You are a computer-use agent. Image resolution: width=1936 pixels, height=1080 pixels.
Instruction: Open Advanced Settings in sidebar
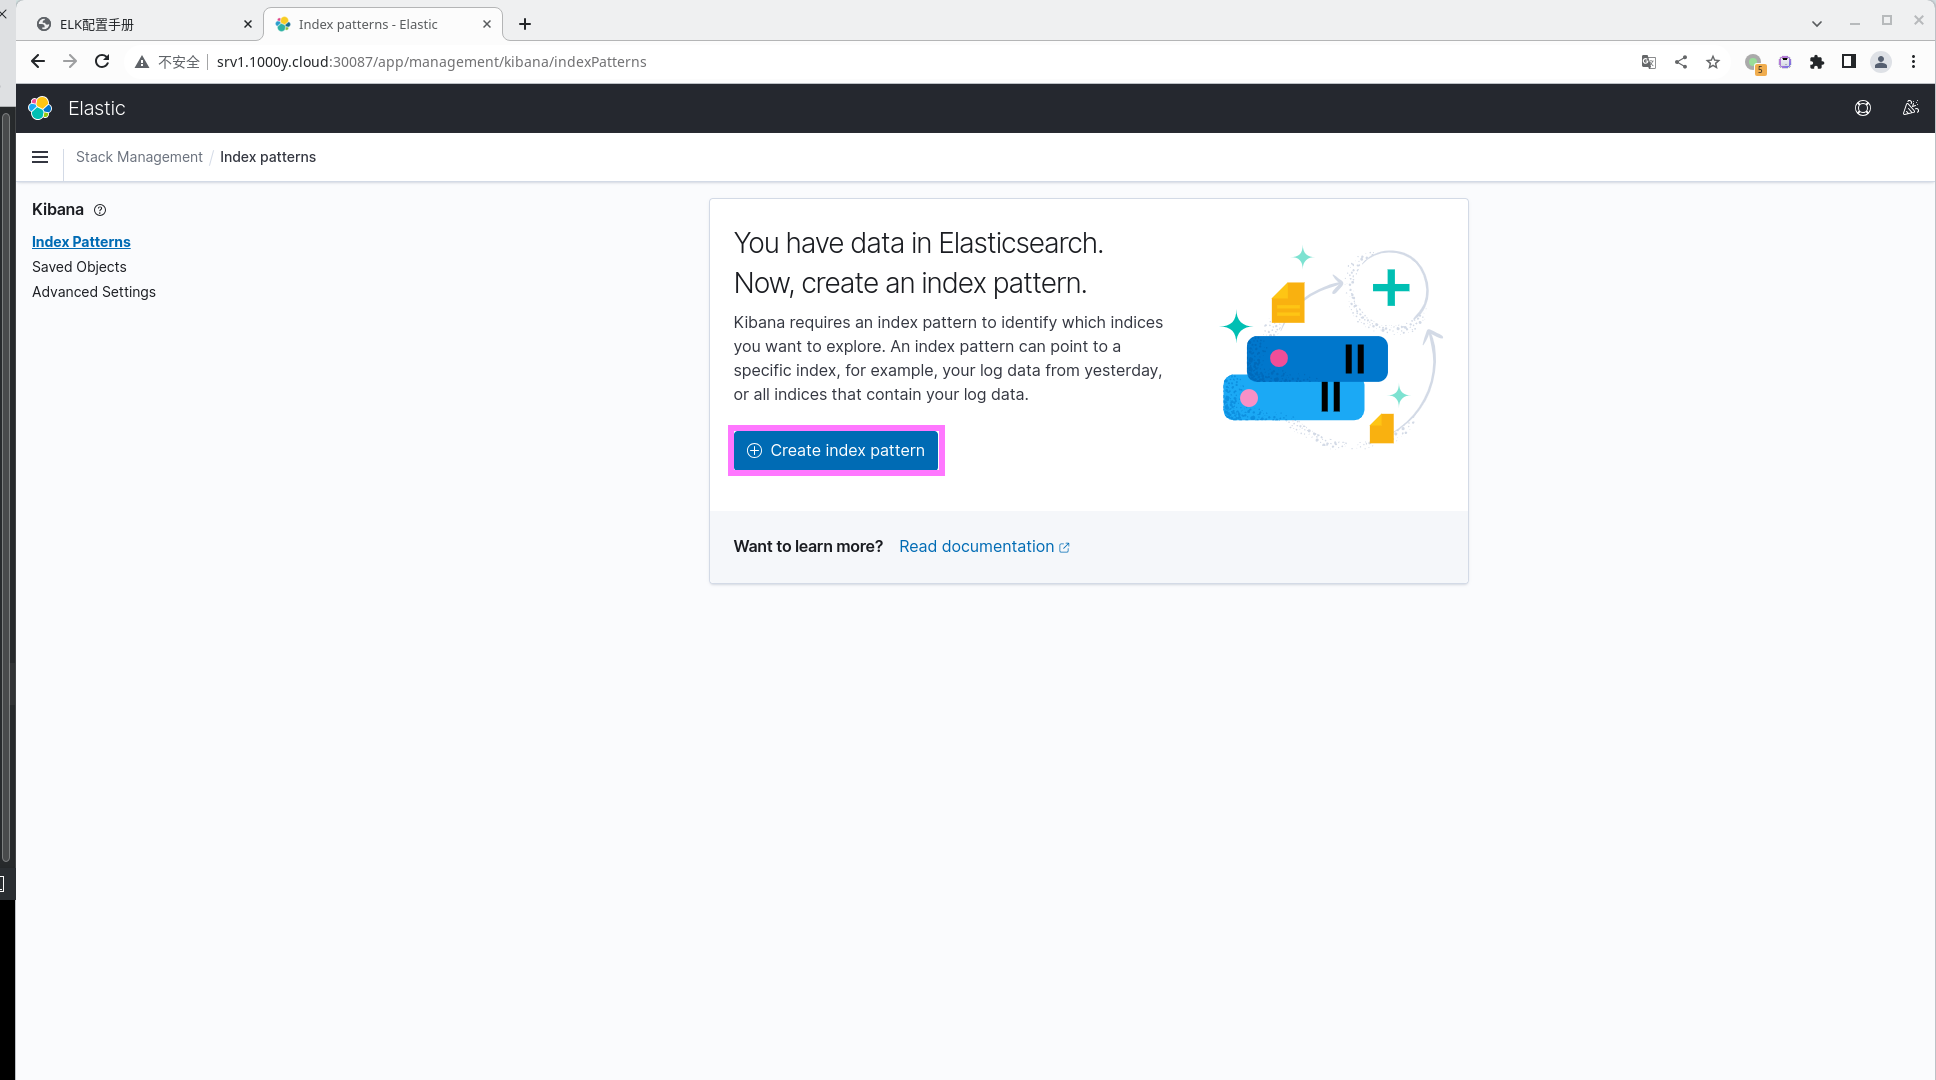pyautogui.click(x=94, y=292)
